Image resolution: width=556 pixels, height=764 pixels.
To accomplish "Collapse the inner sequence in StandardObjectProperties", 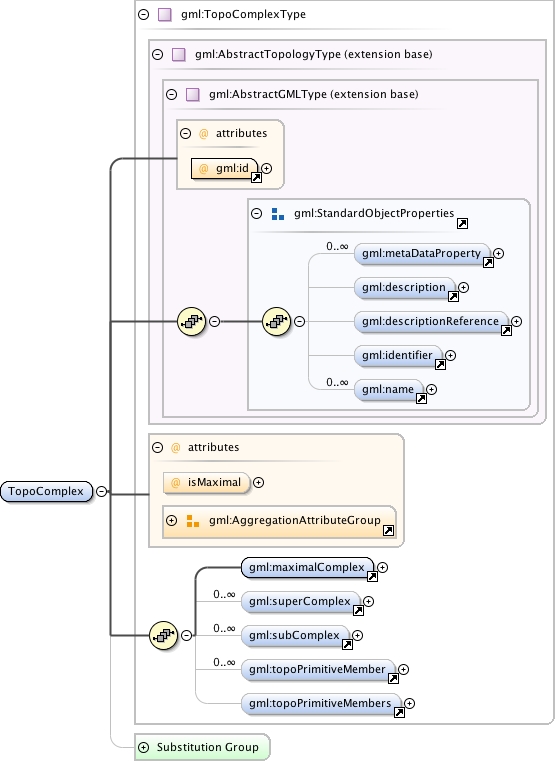I will [x=300, y=322].
